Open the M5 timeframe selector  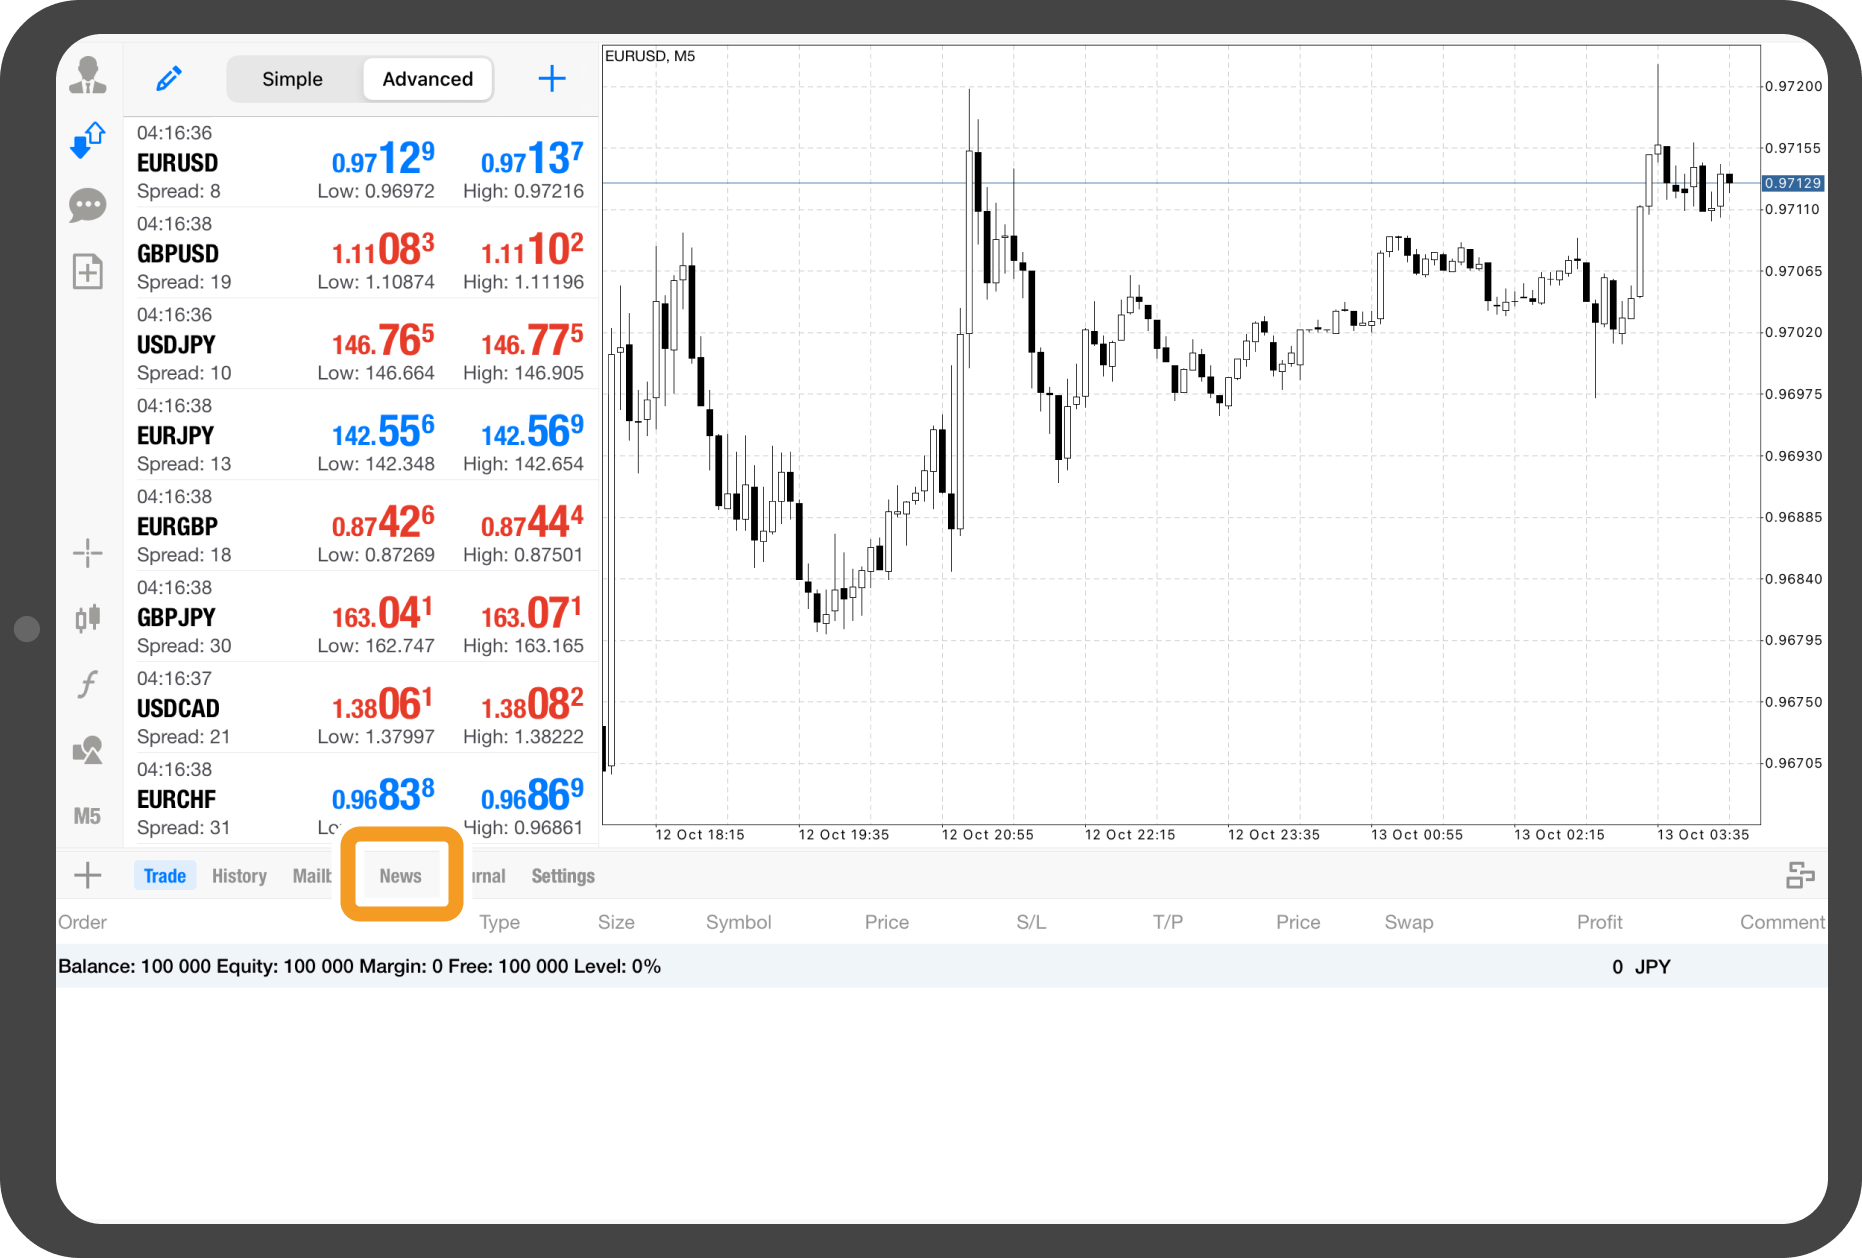[x=88, y=816]
